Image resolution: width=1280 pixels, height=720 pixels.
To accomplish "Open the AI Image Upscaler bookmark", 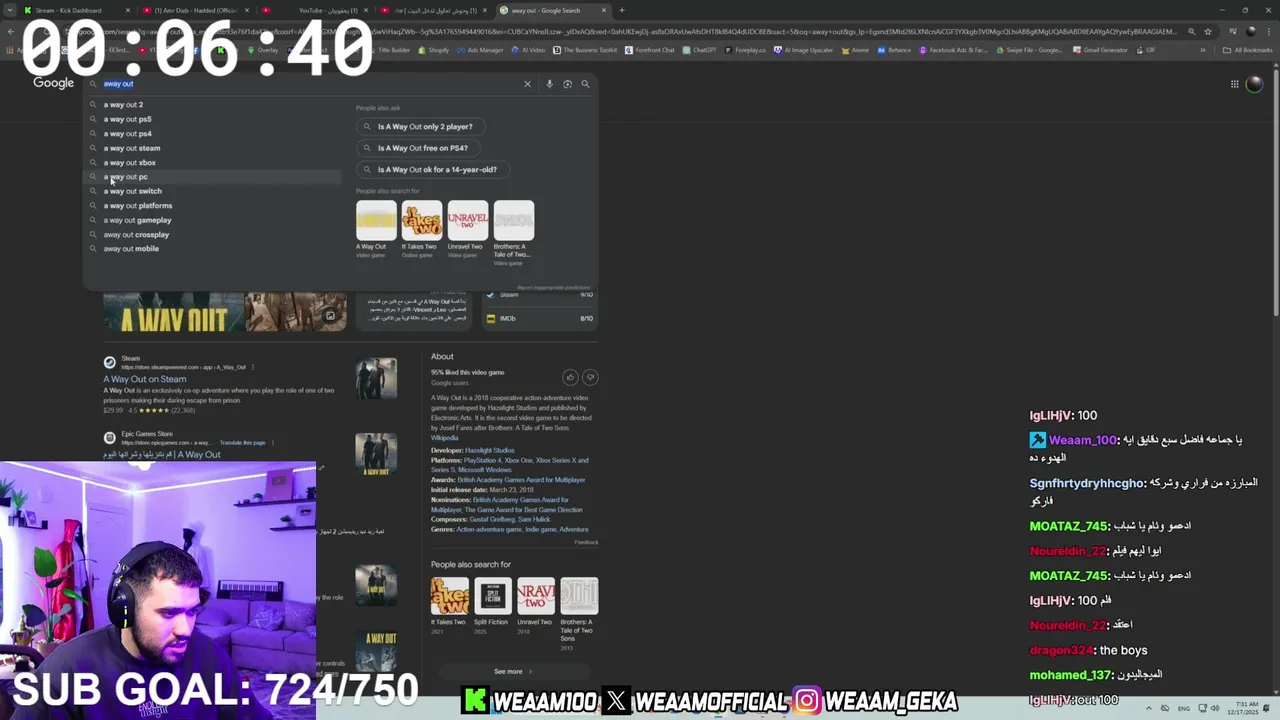I will (x=804, y=50).
